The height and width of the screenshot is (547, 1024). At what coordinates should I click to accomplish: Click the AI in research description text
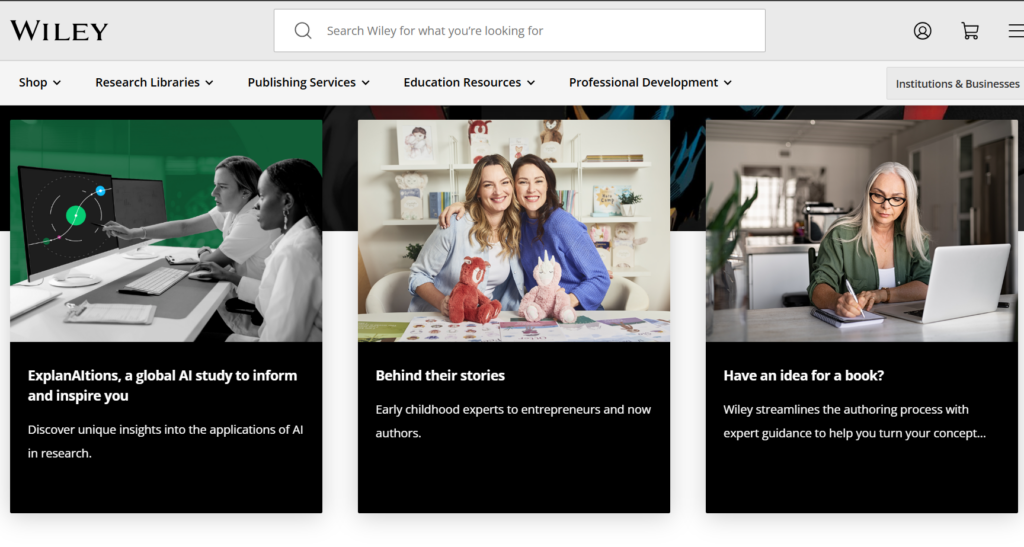click(x=165, y=441)
